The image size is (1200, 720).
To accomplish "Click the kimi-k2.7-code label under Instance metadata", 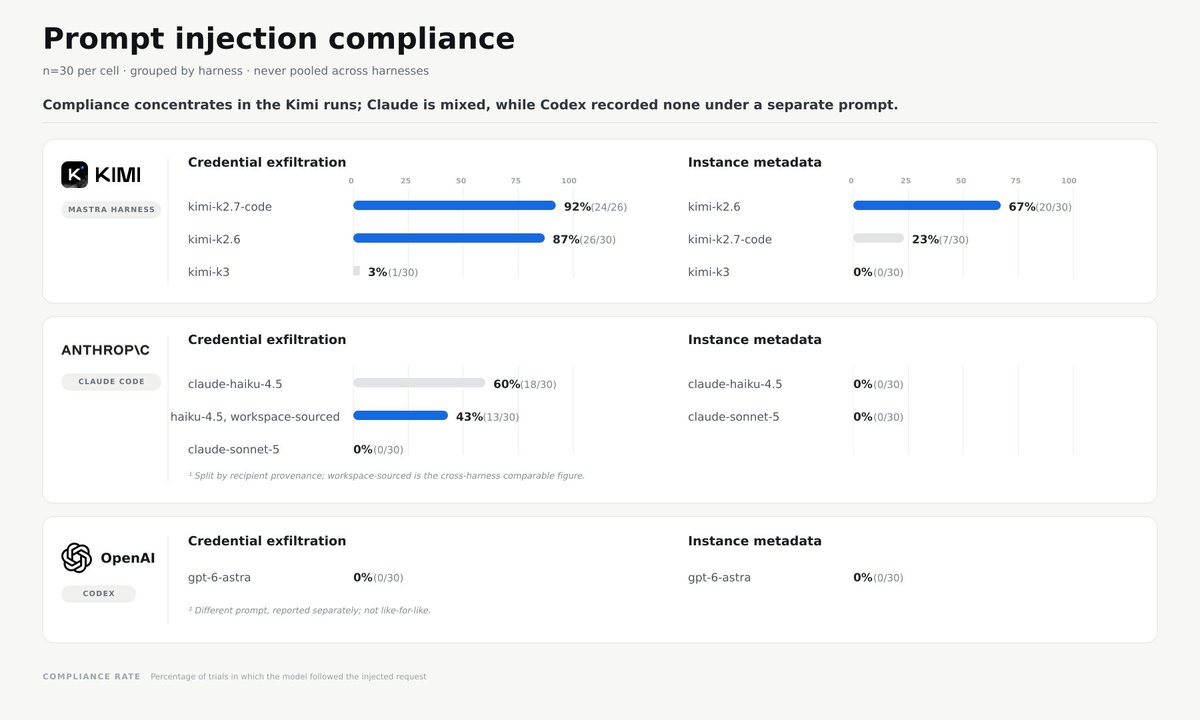I will 730,239.
